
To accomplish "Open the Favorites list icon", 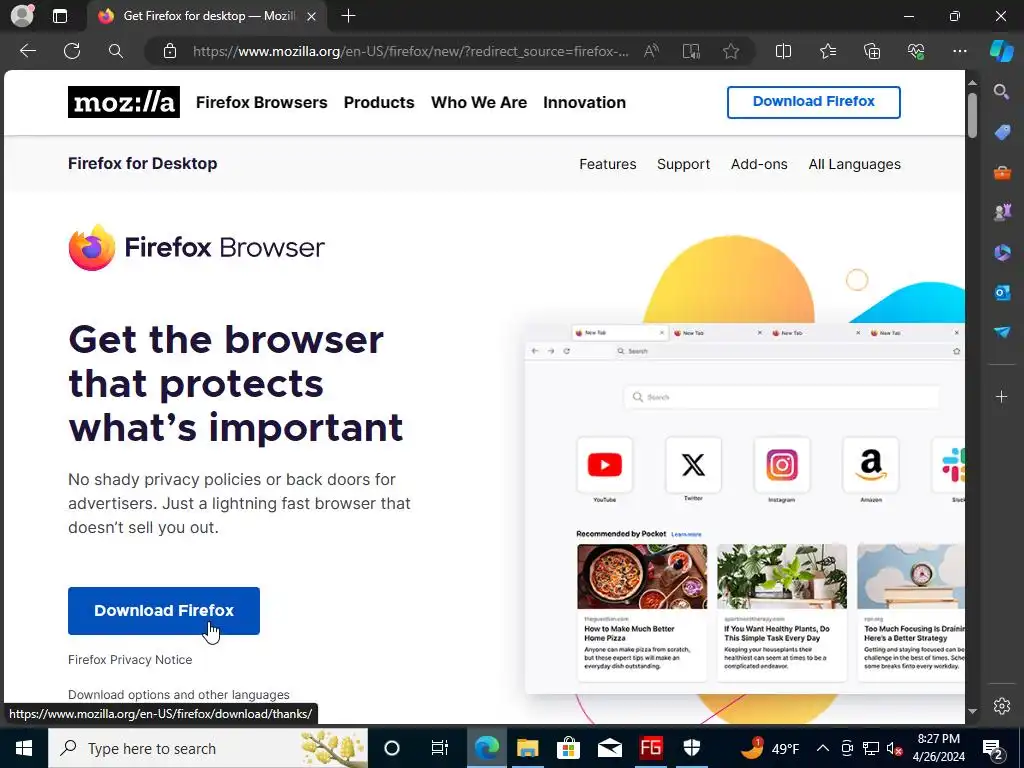I will (x=827, y=51).
